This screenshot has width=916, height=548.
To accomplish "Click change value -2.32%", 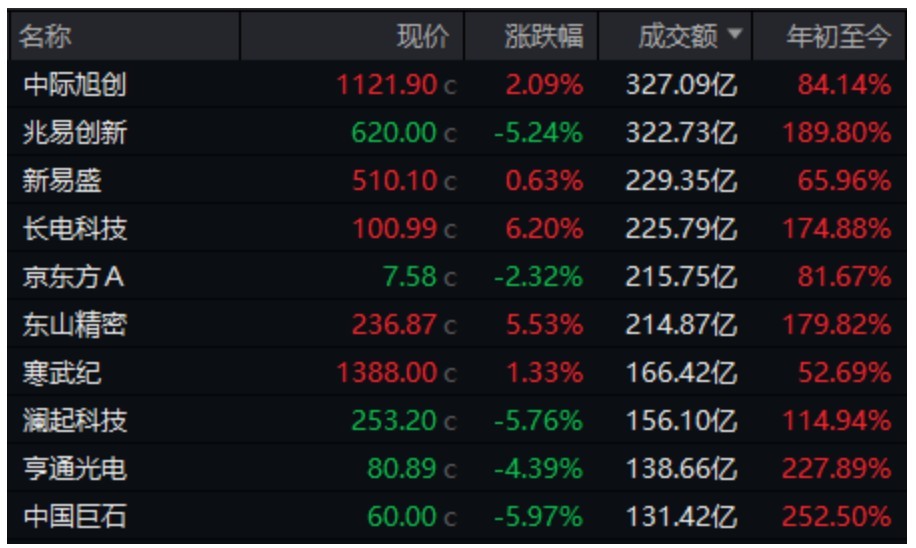I will (x=539, y=276).
